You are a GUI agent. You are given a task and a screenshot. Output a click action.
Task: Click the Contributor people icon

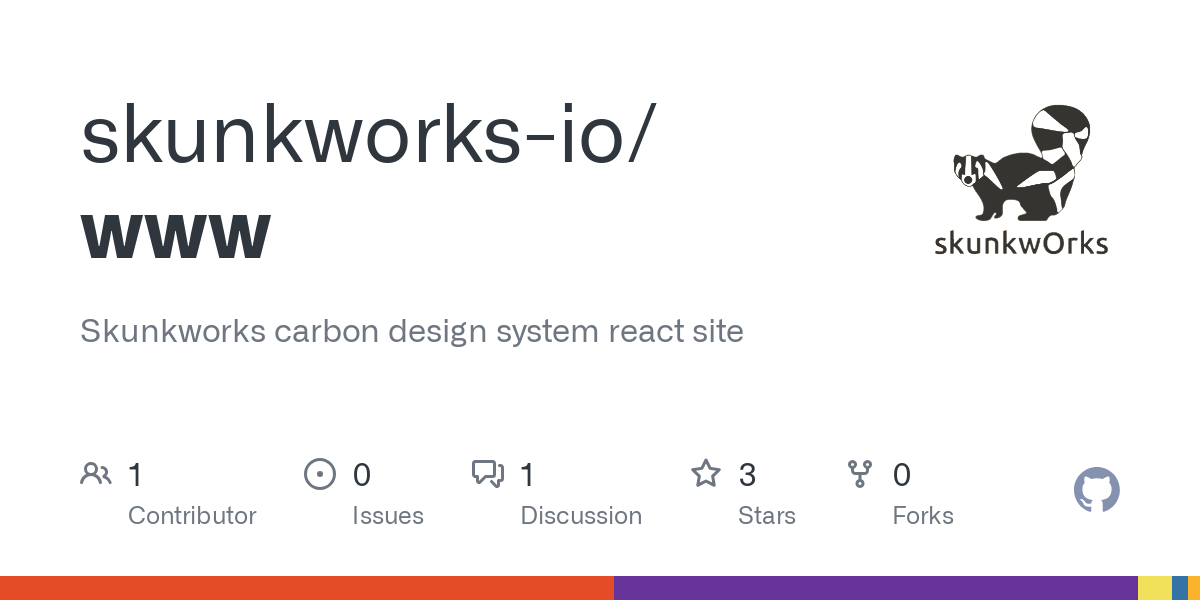click(x=96, y=474)
